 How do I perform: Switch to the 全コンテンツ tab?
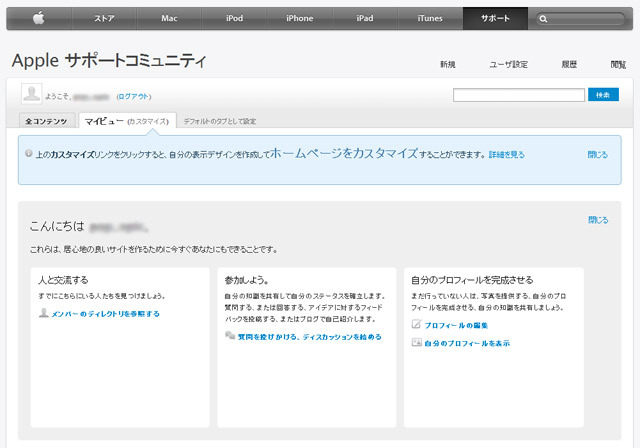[x=47, y=121]
